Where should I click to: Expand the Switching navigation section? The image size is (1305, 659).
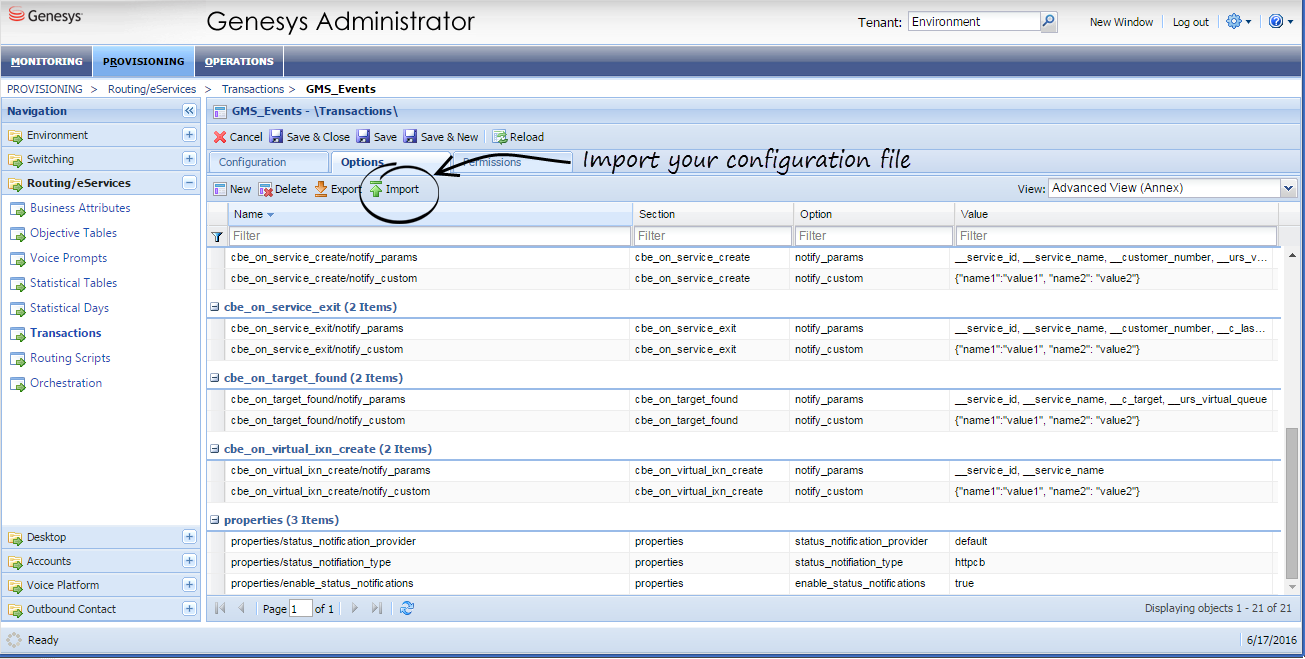click(189, 159)
